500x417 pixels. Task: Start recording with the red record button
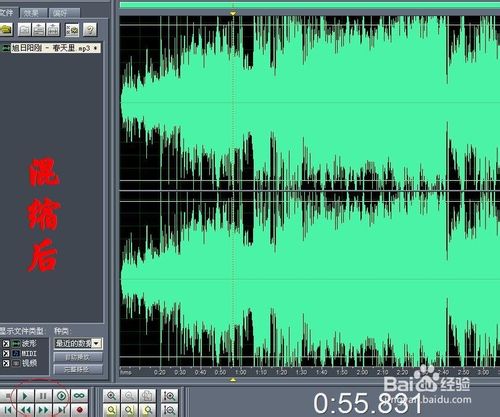[79, 410]
